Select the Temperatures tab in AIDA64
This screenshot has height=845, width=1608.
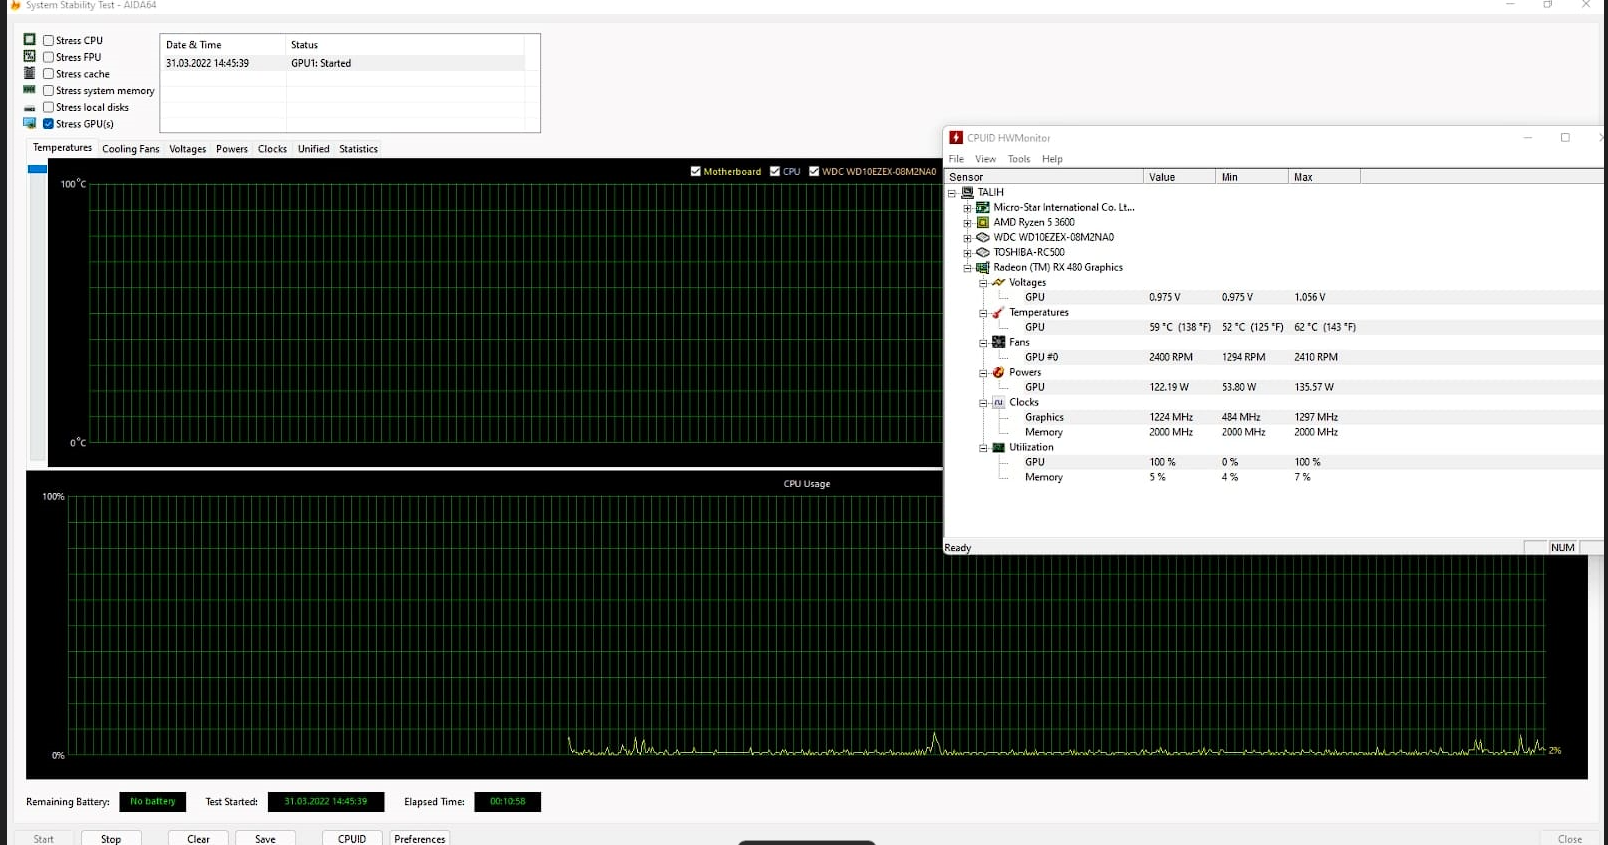coord(62,148)
